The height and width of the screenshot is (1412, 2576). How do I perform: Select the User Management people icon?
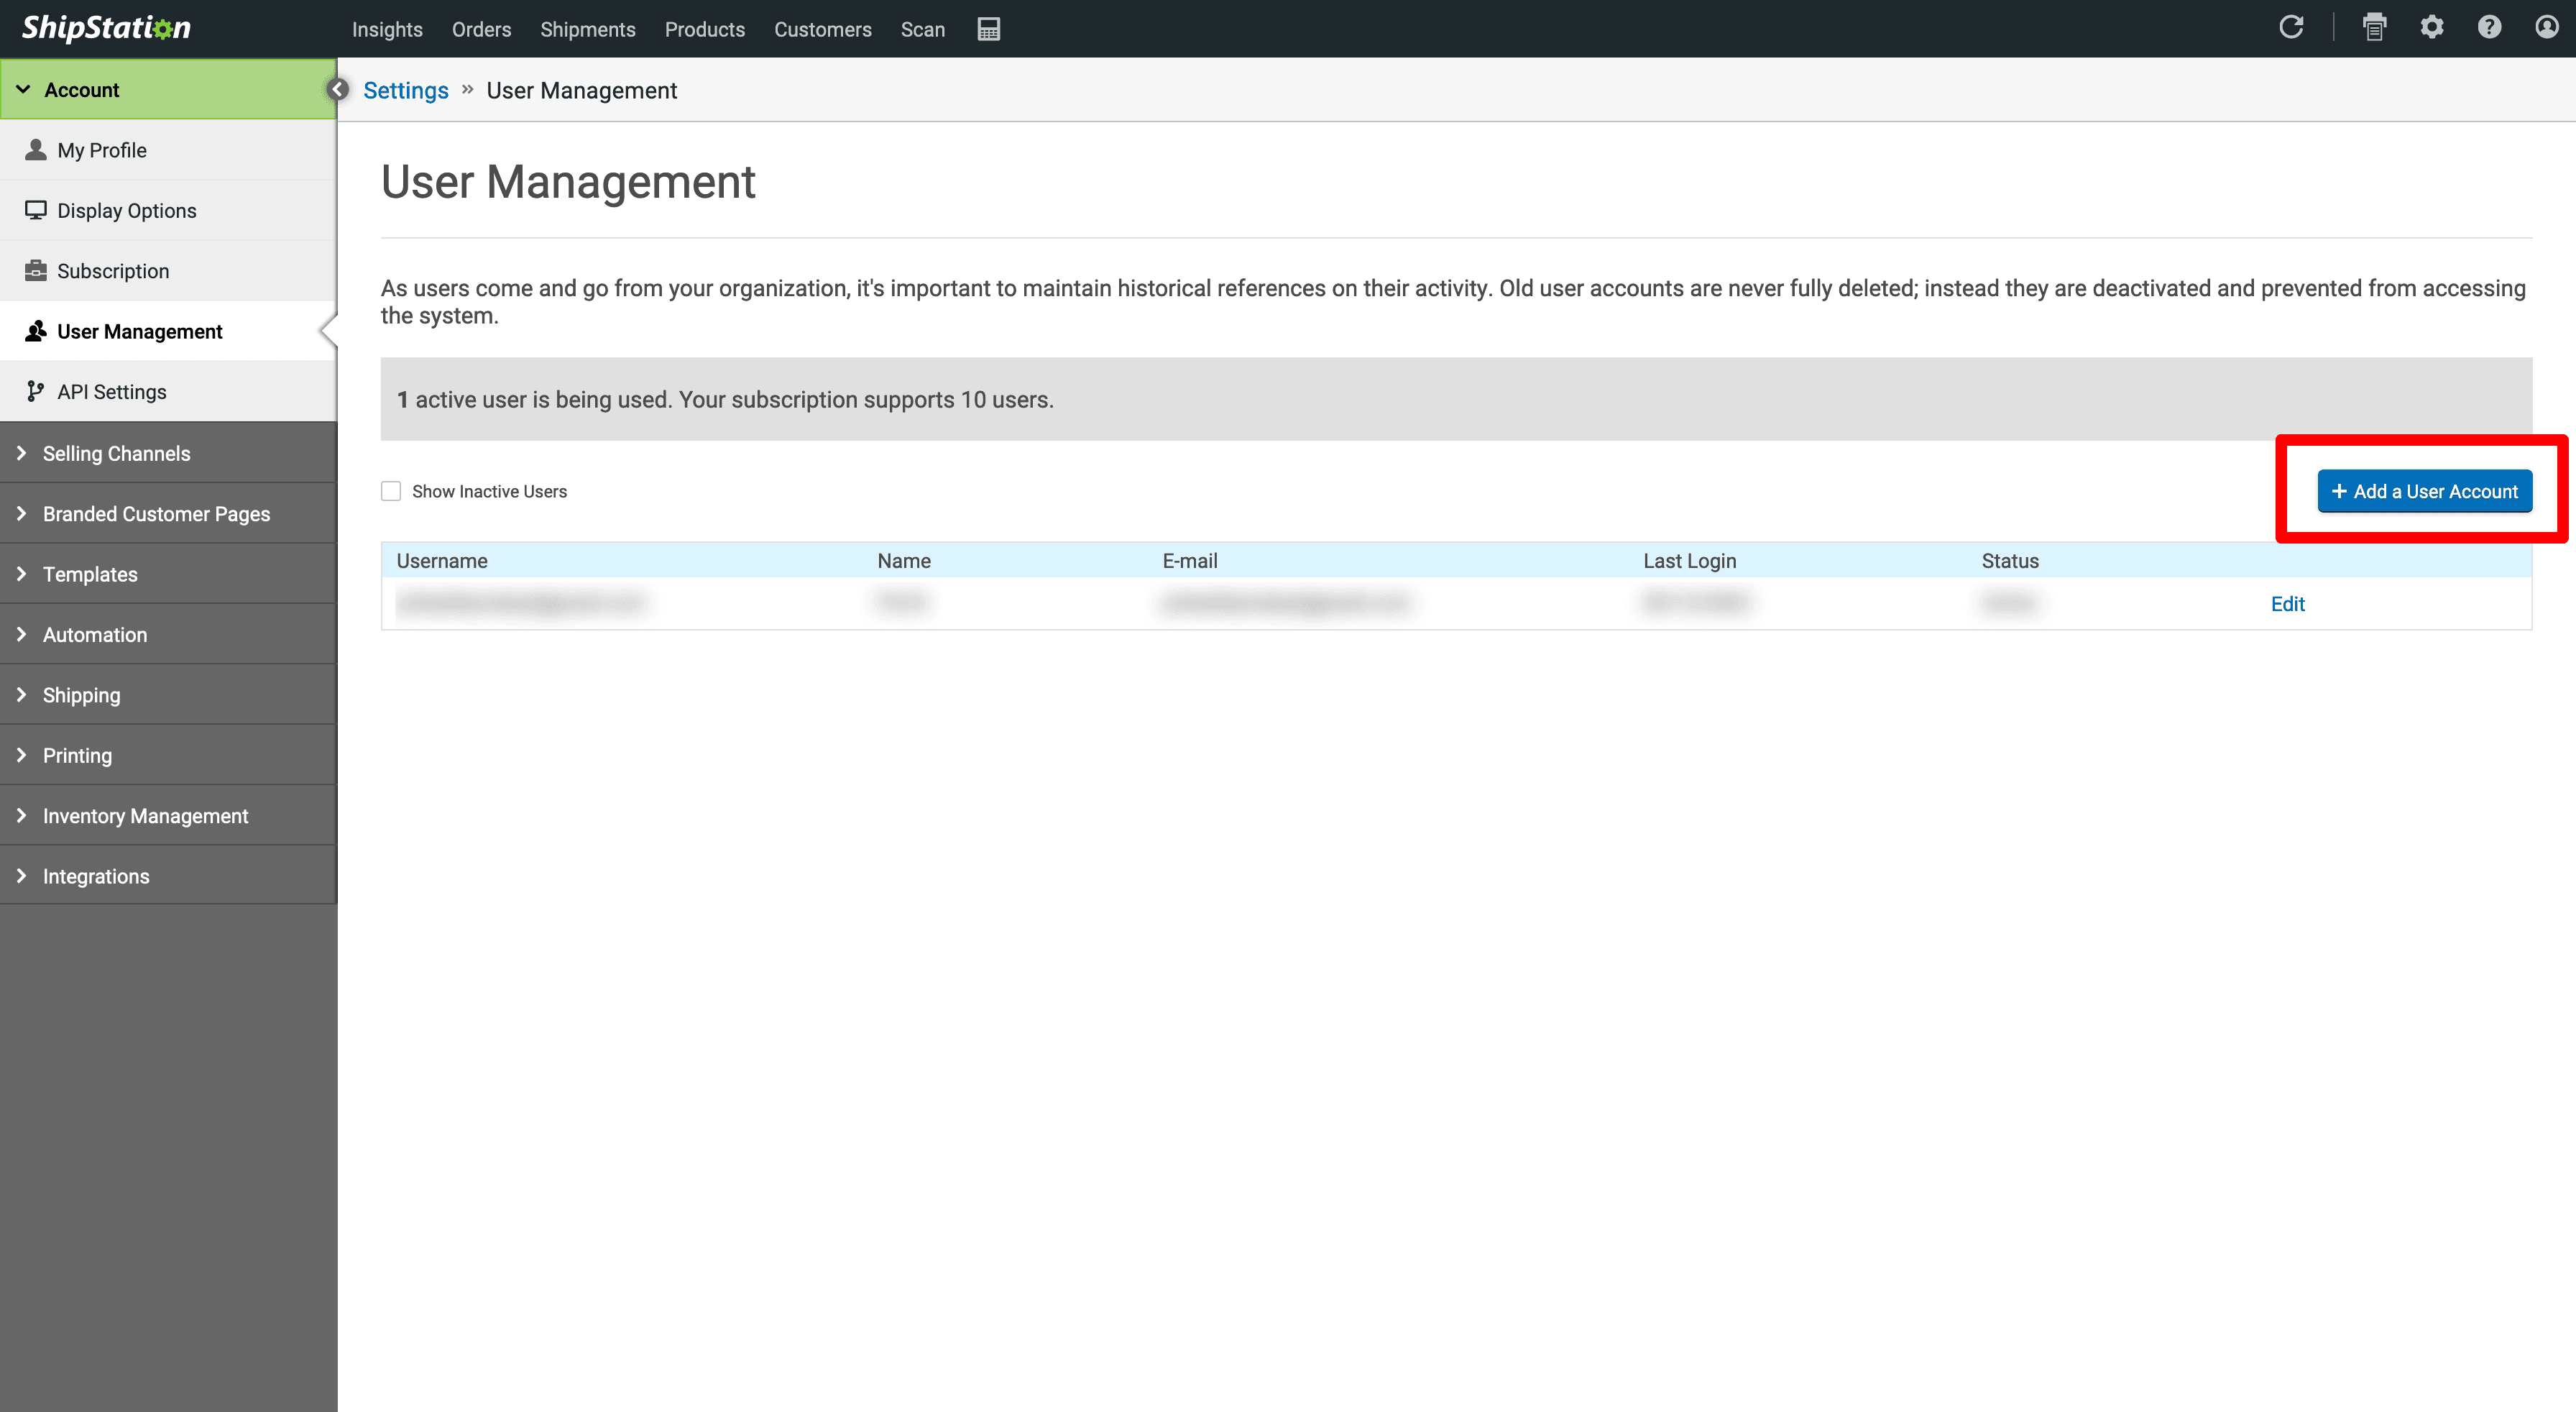[35, 330]
